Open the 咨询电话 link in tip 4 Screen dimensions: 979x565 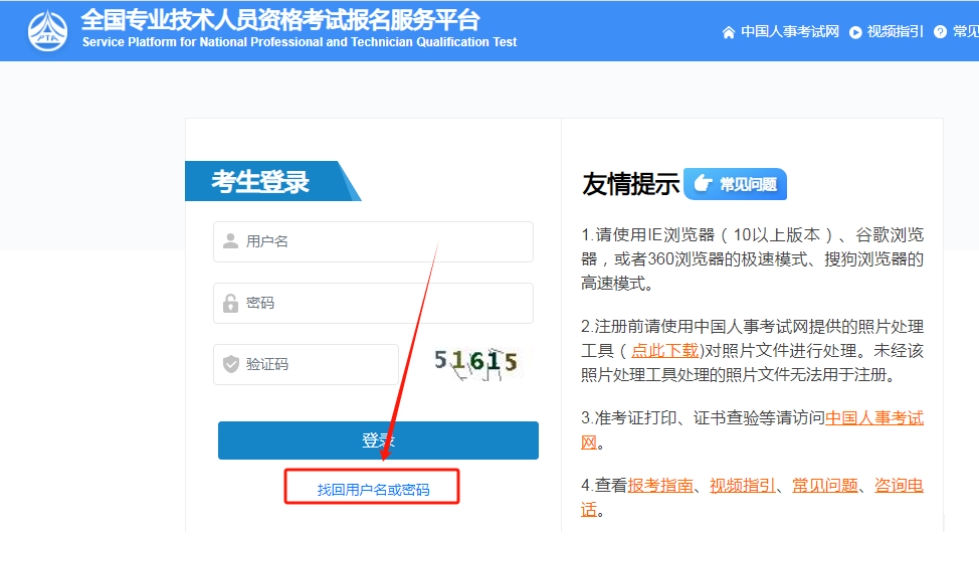click(898, 485)
